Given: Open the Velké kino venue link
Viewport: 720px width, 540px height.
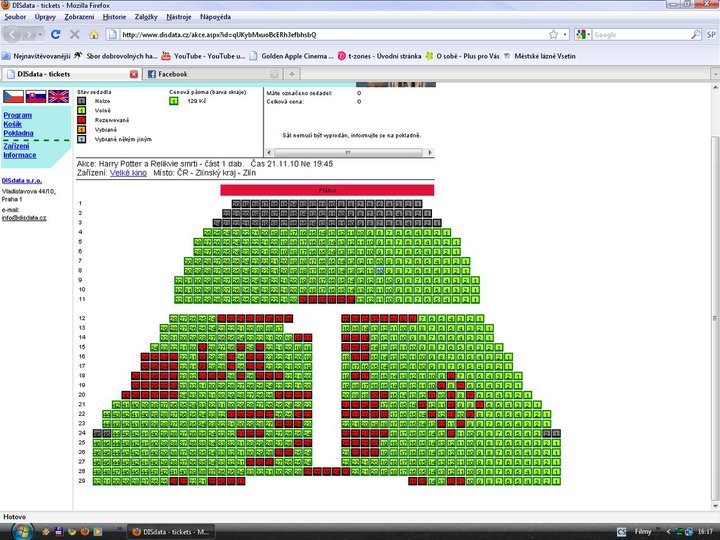Looking at the screenshot, I should coord(128,173).
